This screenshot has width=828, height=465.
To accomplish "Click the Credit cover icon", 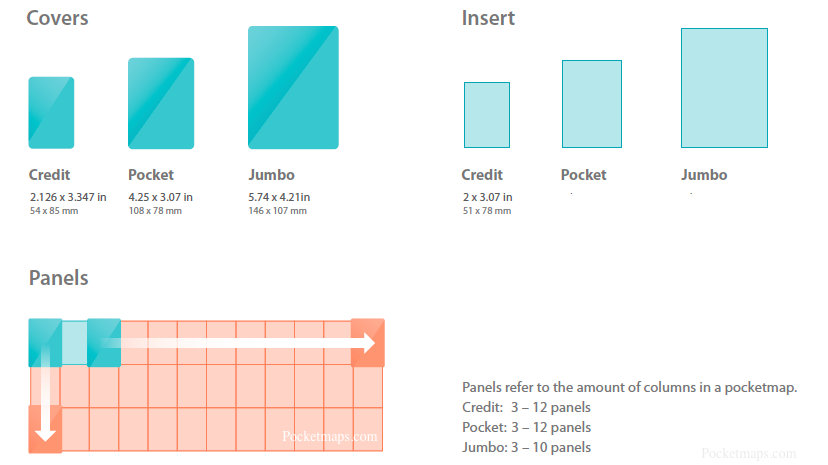I will pyautogui.click(x=51, y=112).
